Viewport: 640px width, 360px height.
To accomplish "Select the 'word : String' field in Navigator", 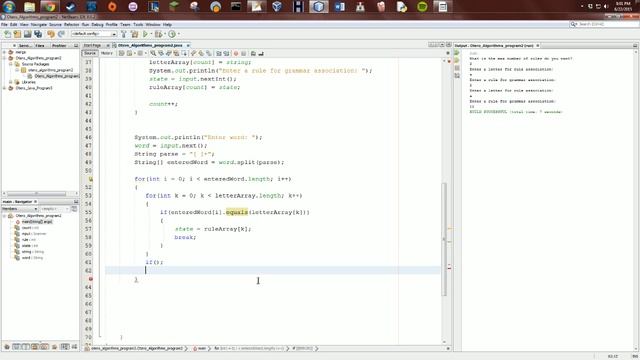I will tap(32, 258).
